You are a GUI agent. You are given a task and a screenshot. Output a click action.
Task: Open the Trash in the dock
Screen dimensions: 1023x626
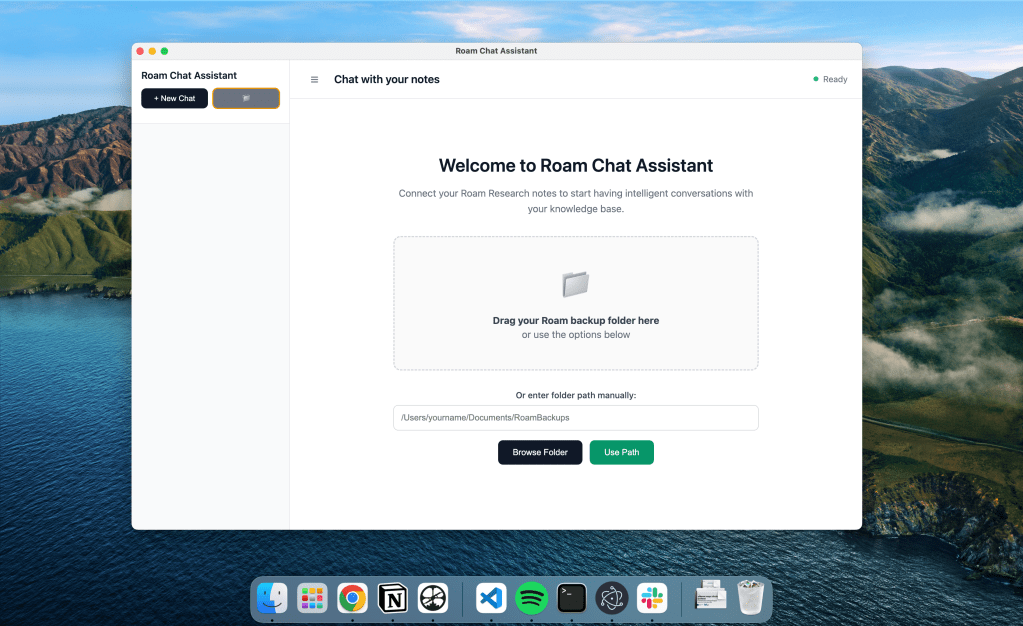pyautogui.click(x=751, y=598)
